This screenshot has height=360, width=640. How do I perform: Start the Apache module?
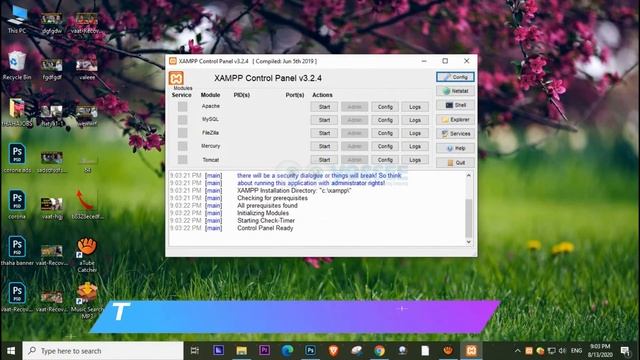tap(324, 107)
